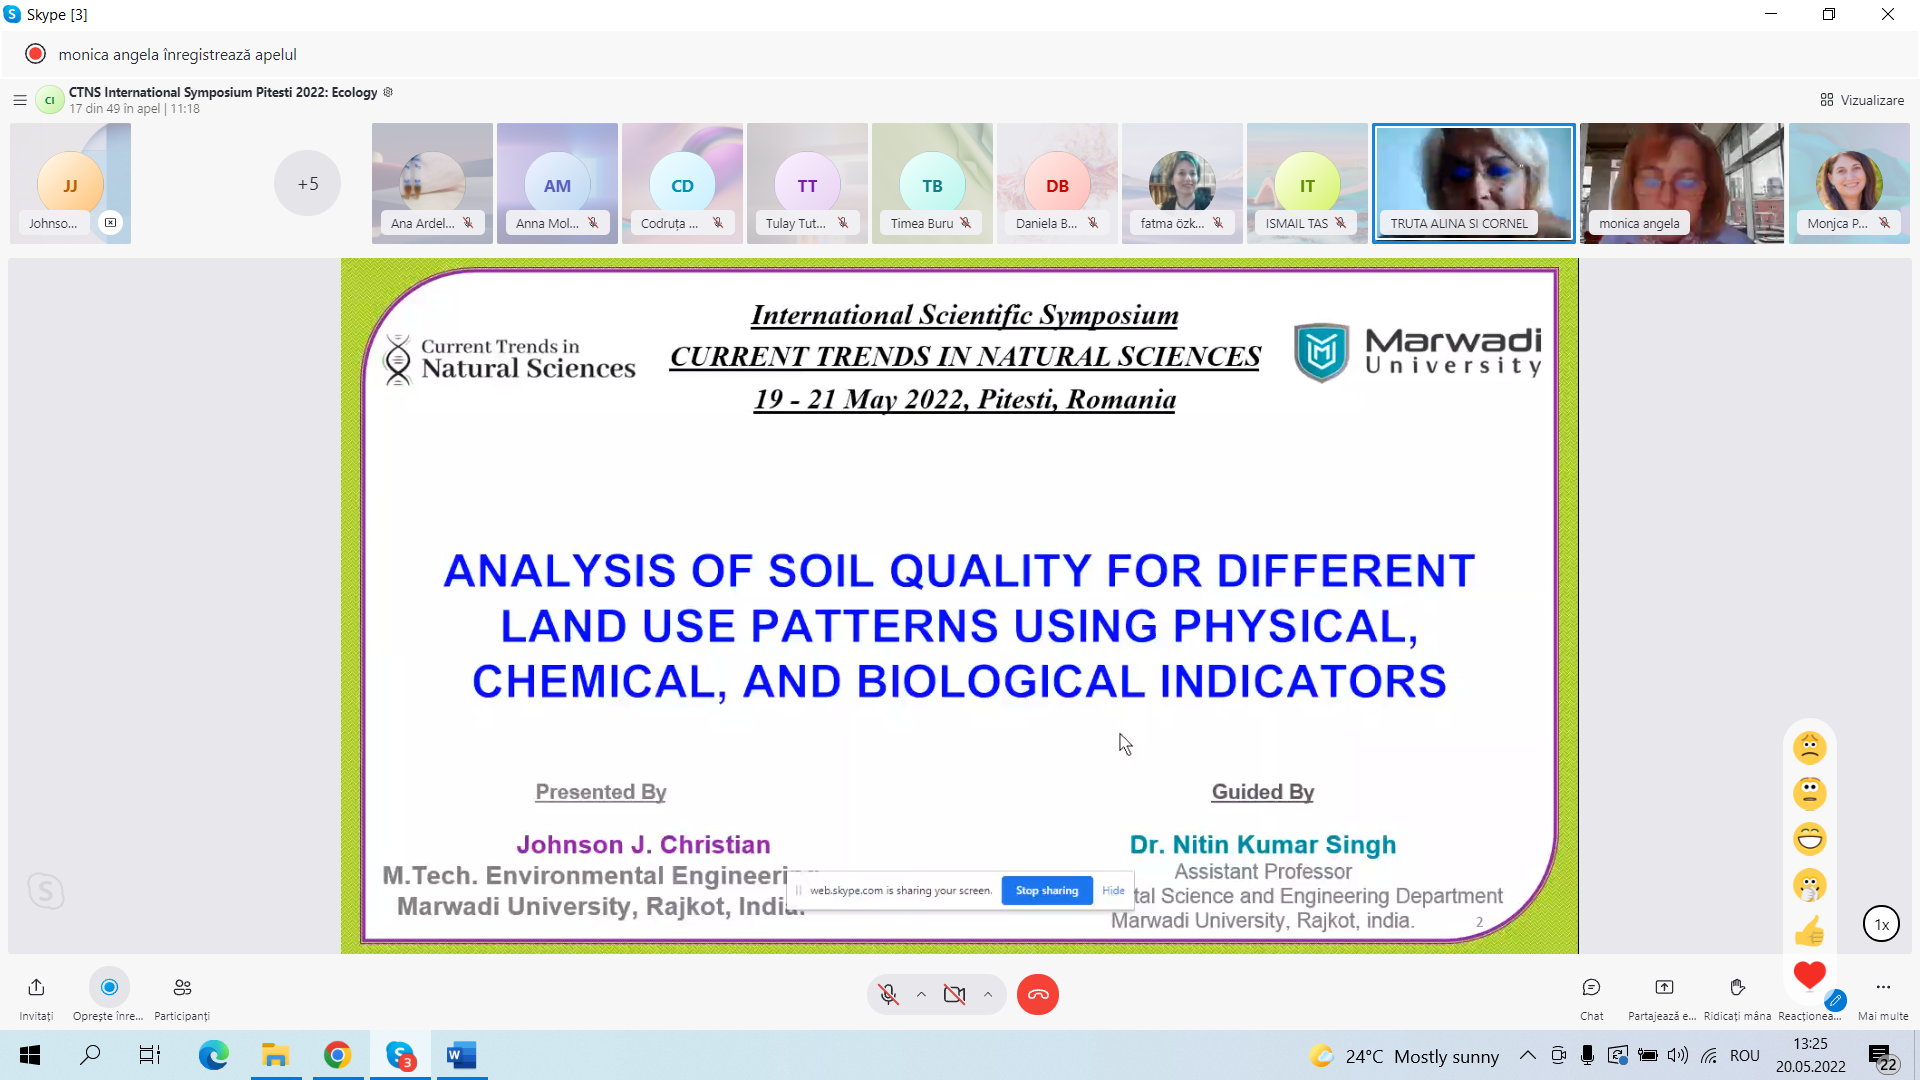Select Anna Mol participant tile
This screenshot has height=1080, width=1920.
pos(557,183)
